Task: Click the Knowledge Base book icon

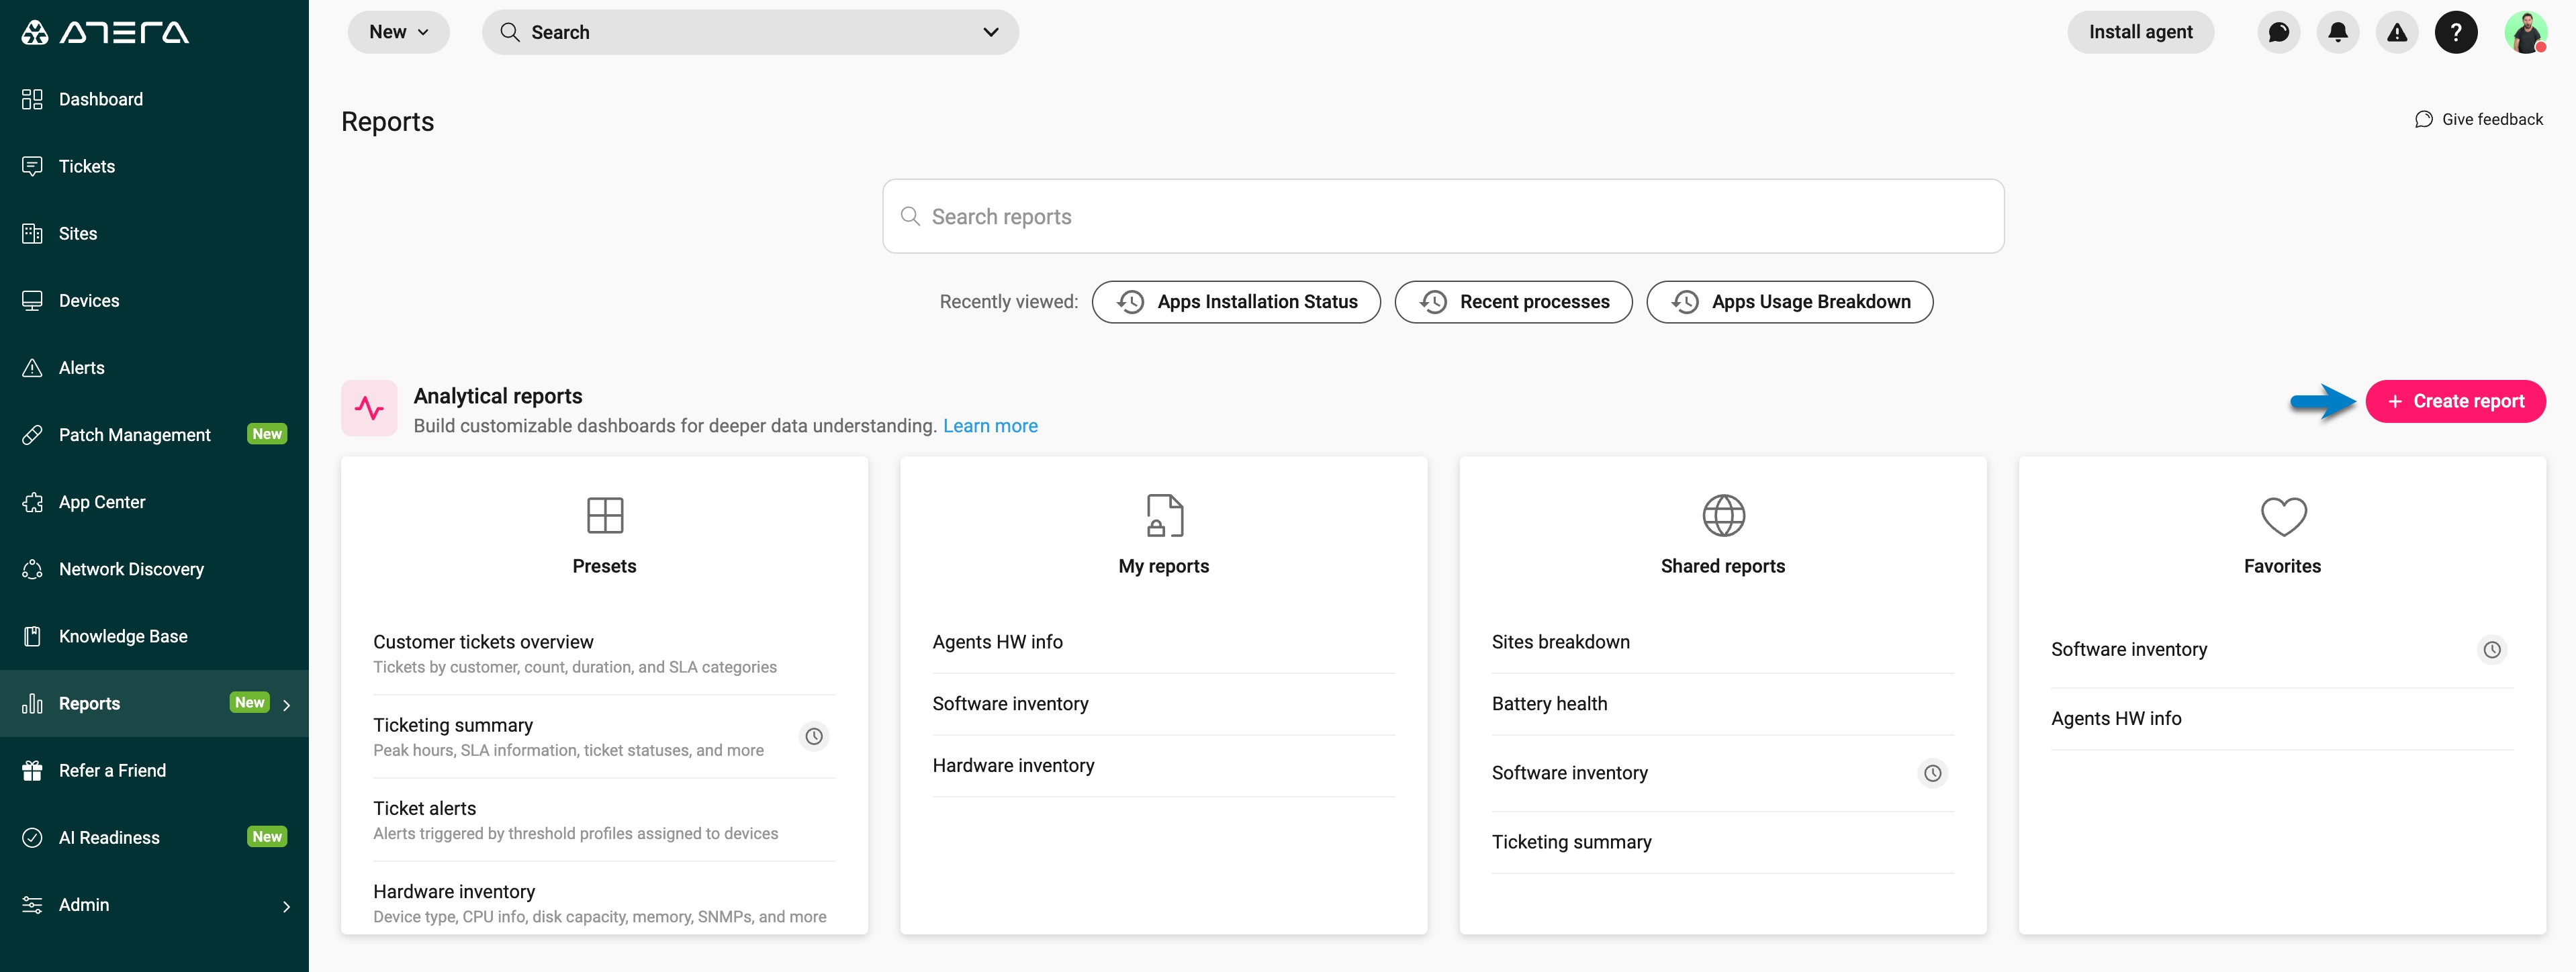Action: (x=32, y=636)
